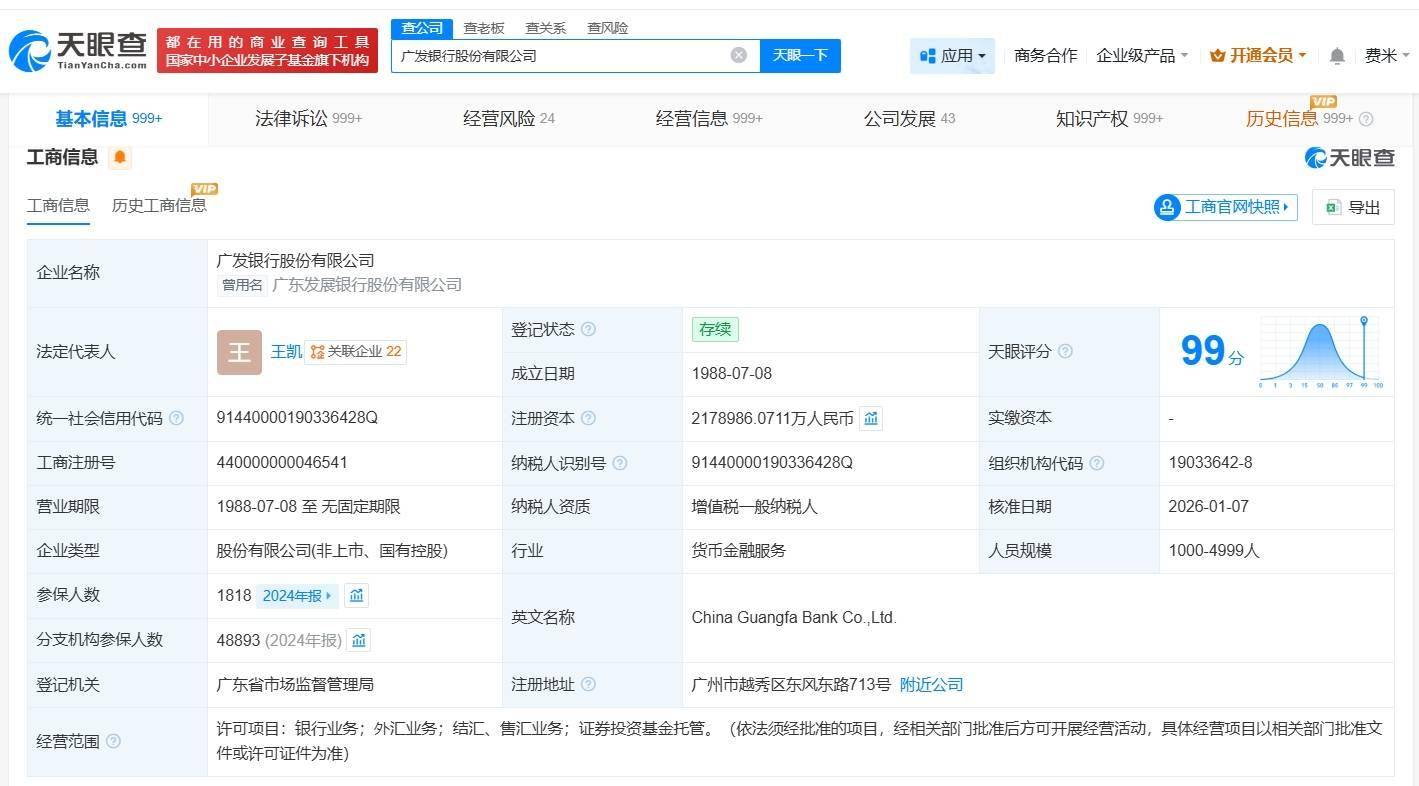Clear the search box with the X icon

click(738, 55)
